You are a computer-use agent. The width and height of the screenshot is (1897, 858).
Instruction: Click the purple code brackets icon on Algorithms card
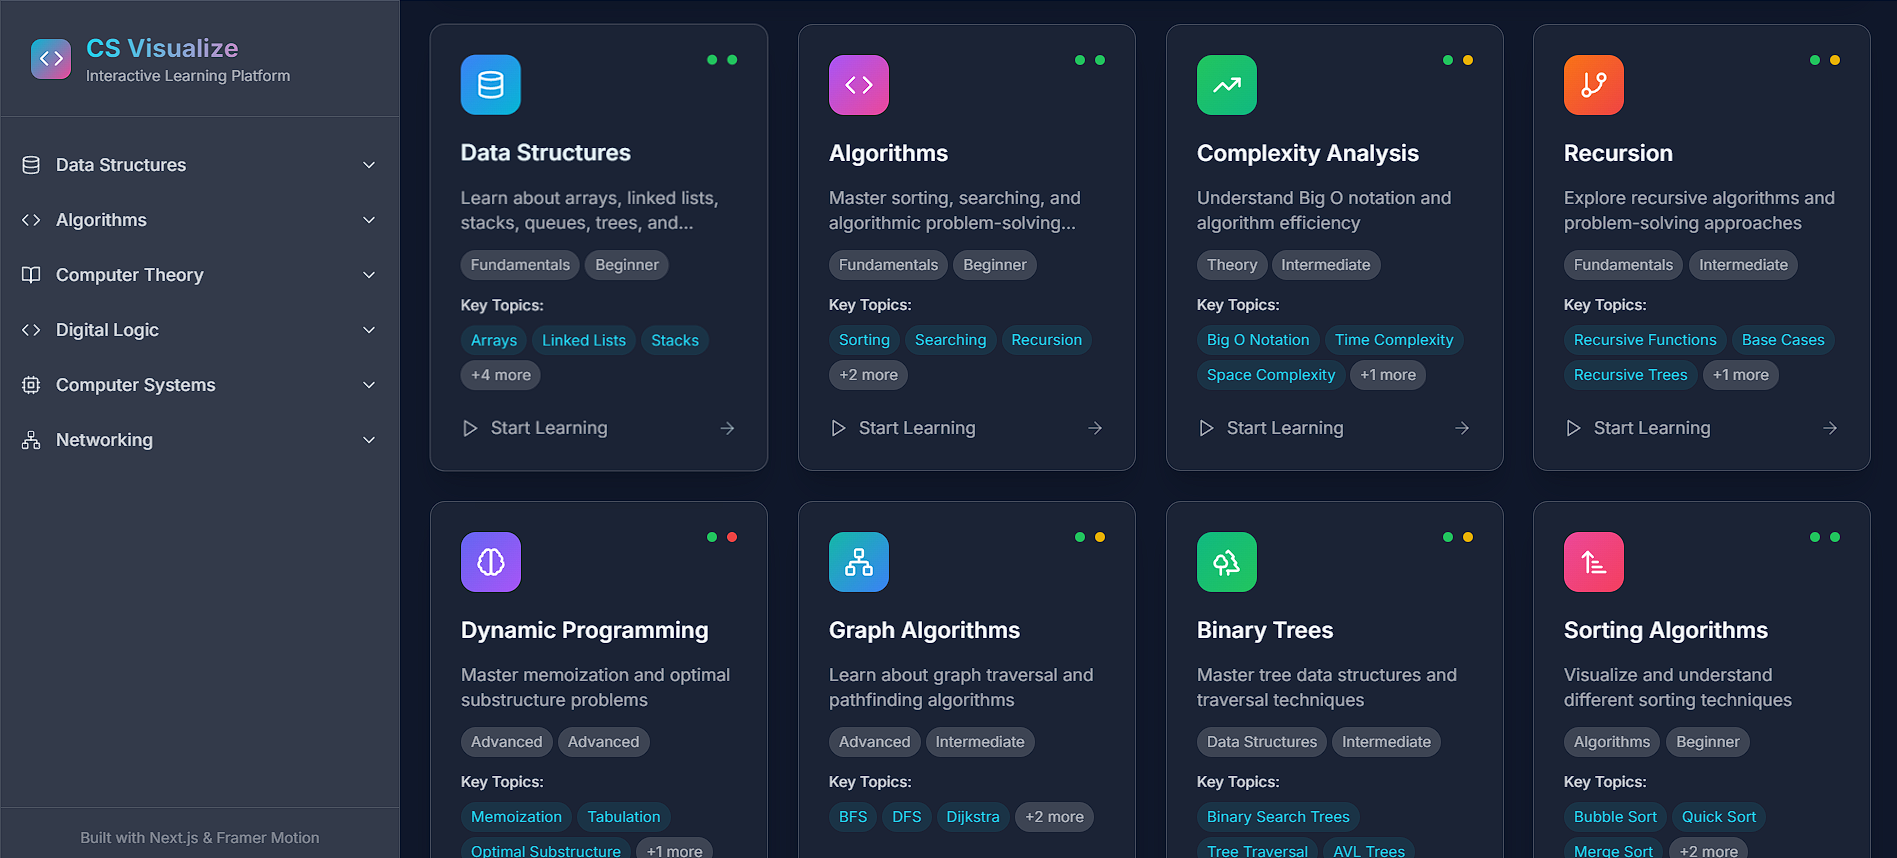(858, 85)
